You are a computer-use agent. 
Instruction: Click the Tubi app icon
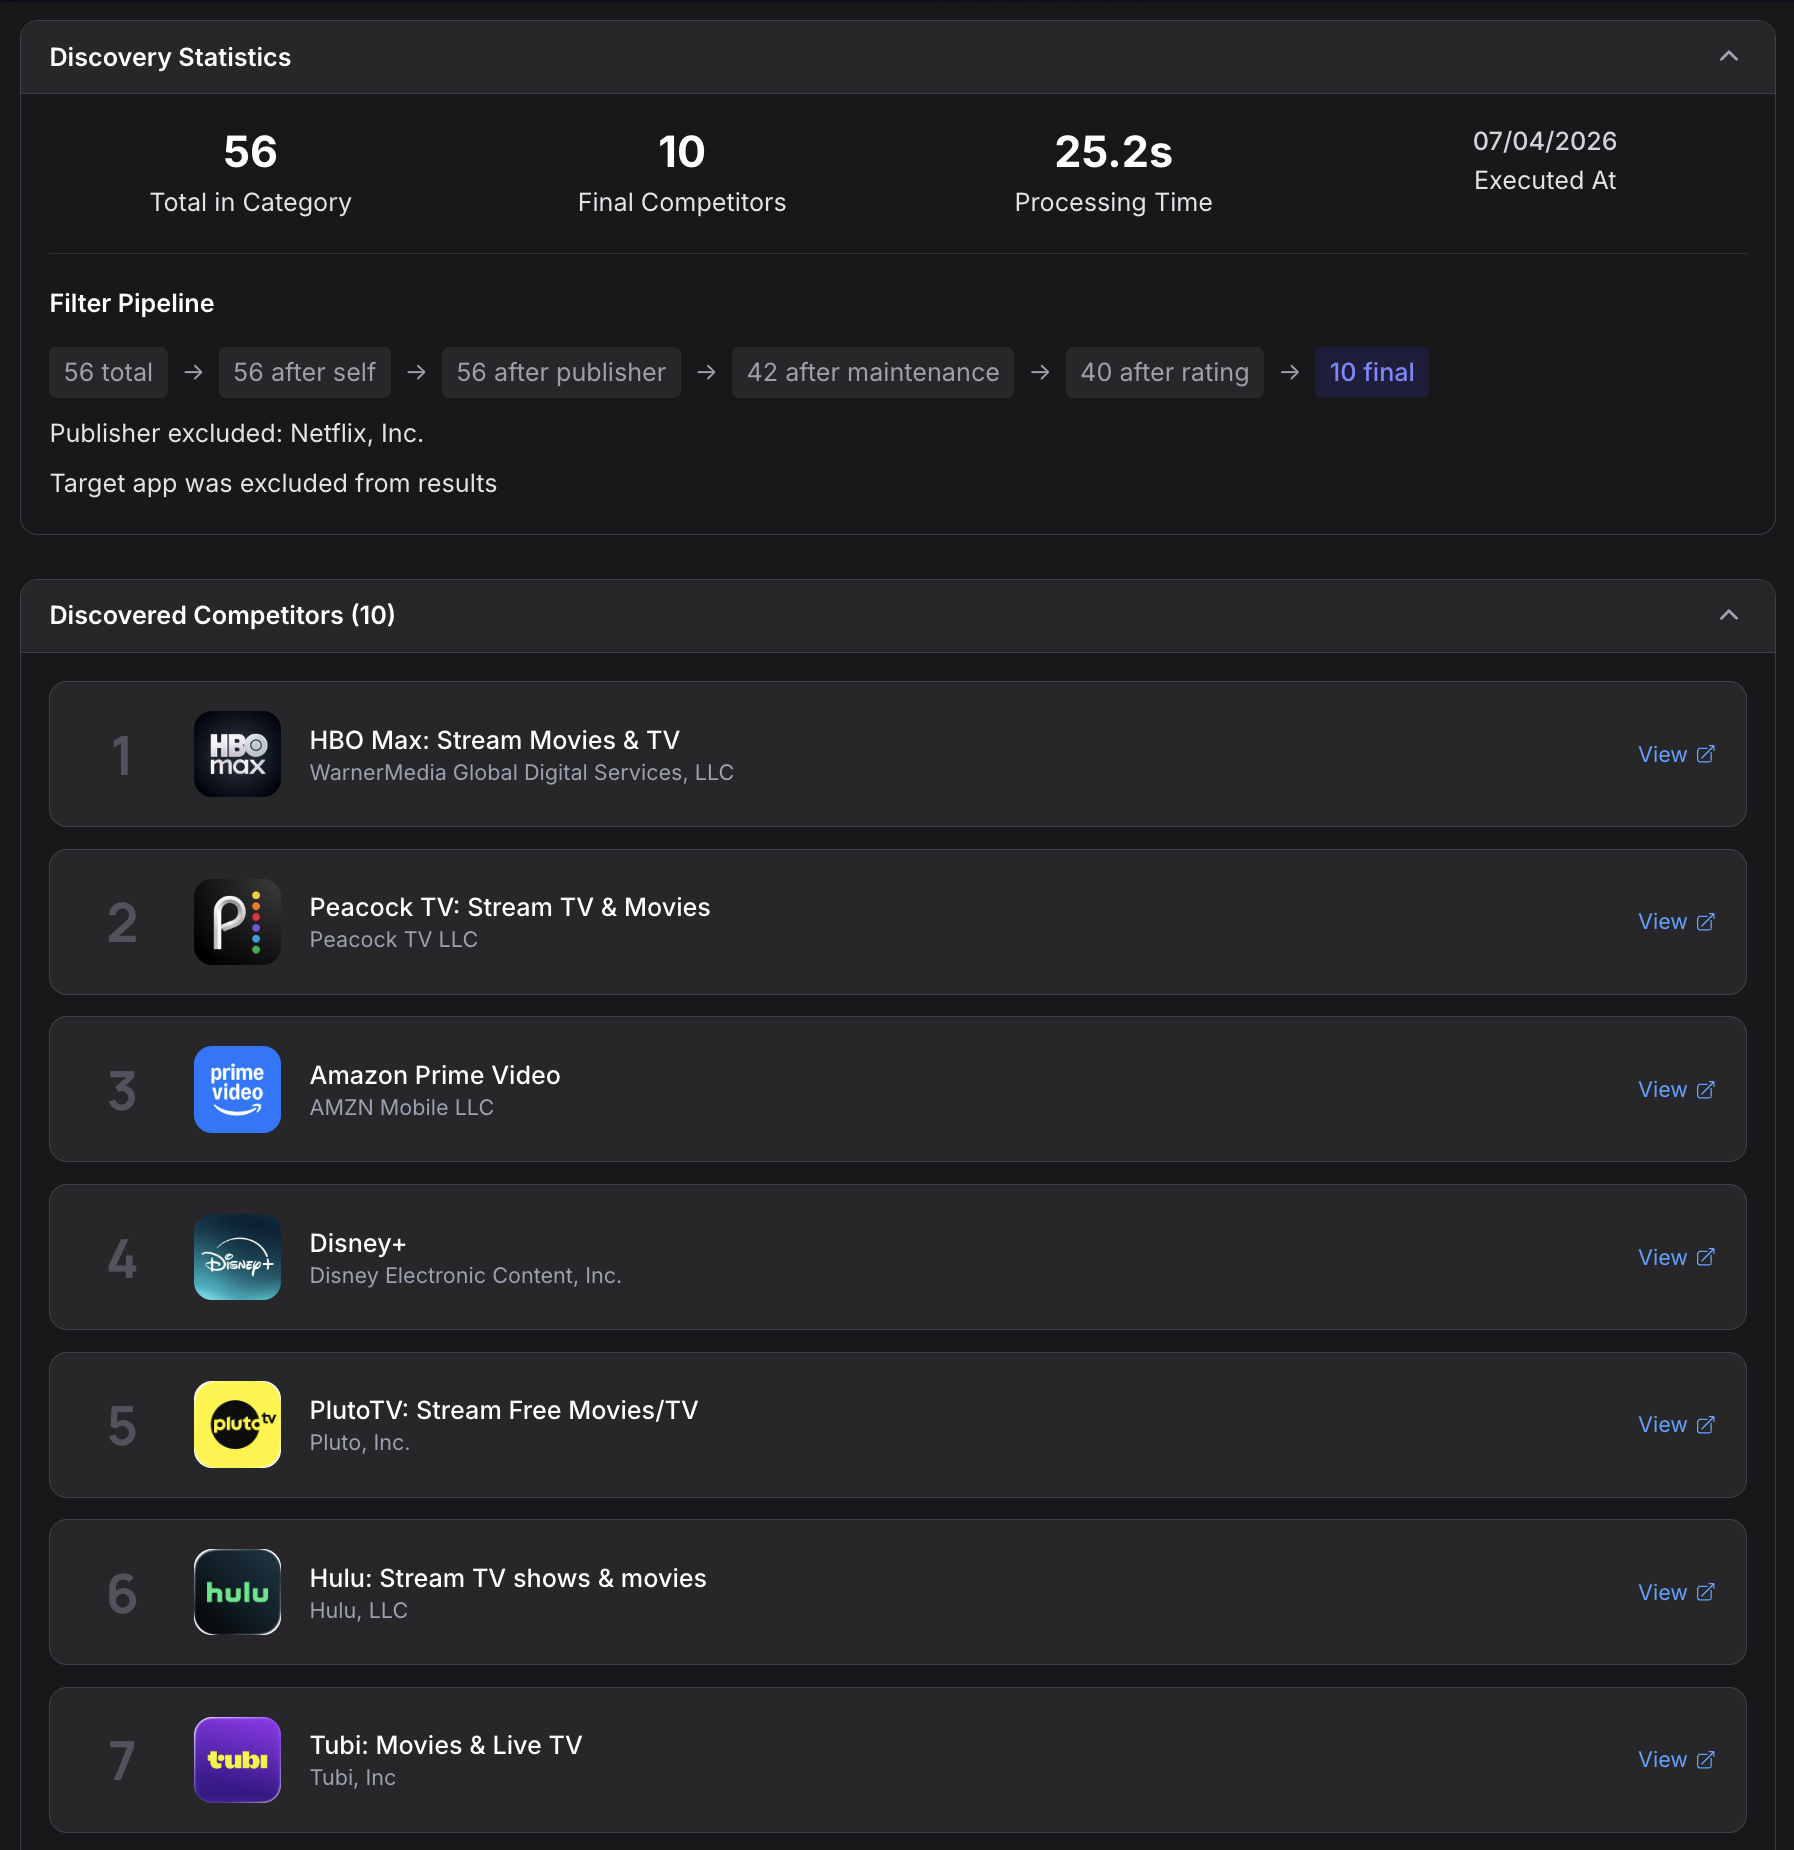pyautogui.click(x=237, y=1760)
